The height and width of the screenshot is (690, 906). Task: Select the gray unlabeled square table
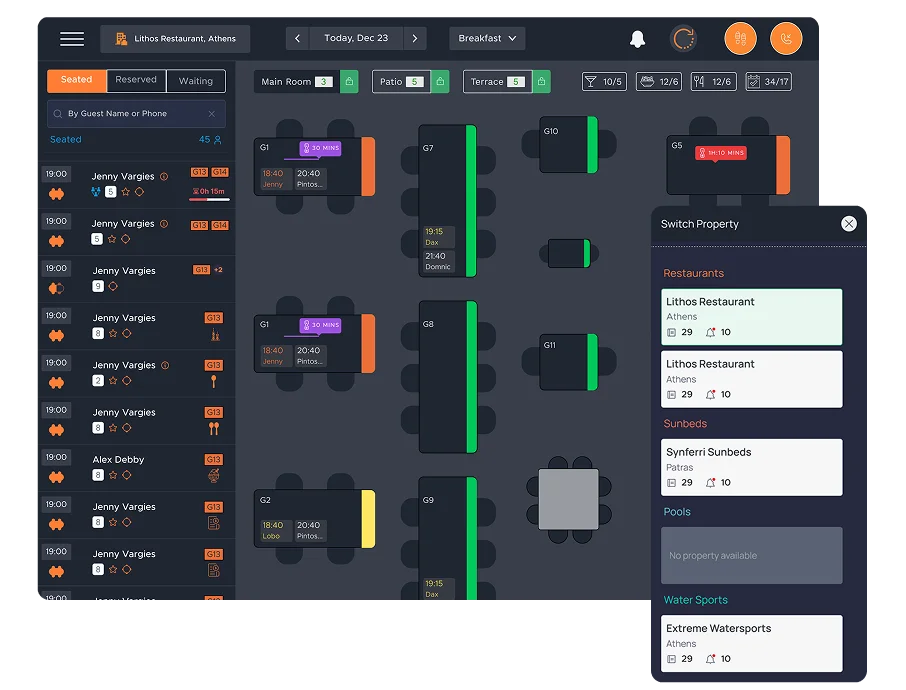pos(569,499)
